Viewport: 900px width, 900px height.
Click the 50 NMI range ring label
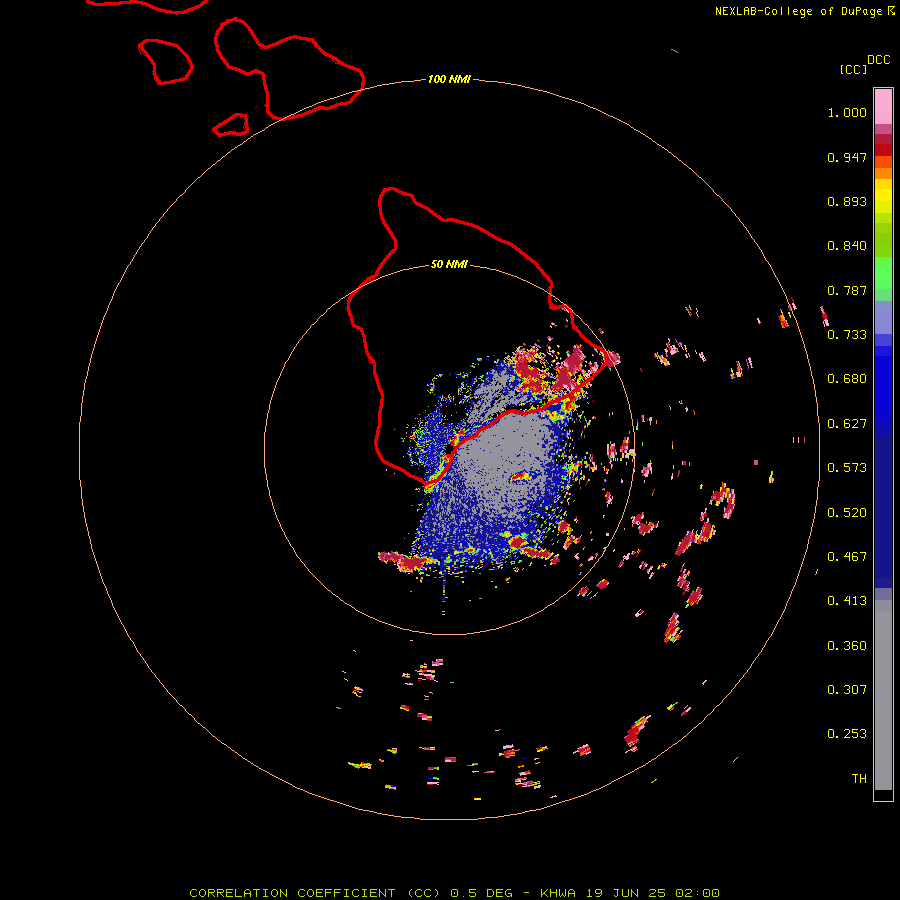449,265
